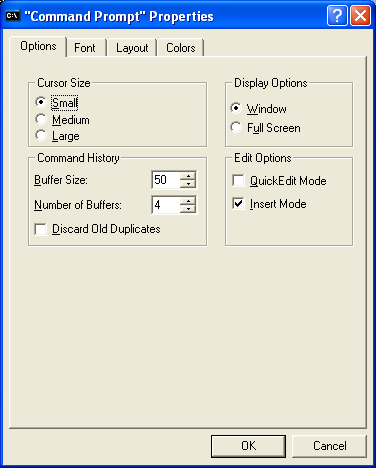Close the Properties dialog with X
Image resolution: width=376 pixels, height=468 pixels.
[x=360, y=15]
